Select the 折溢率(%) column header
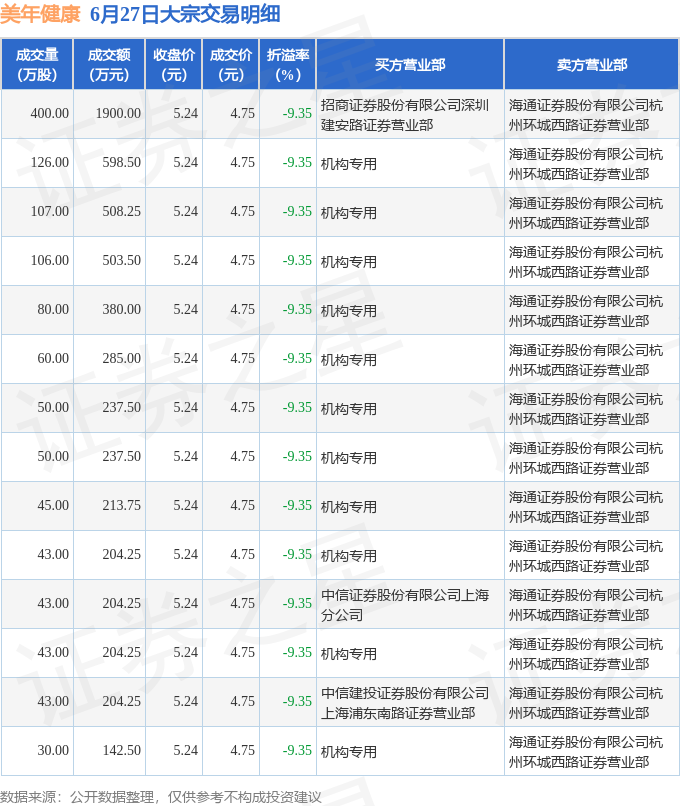Image resolution: width=680 pixels, height=806 pixels. pos(288,65)
